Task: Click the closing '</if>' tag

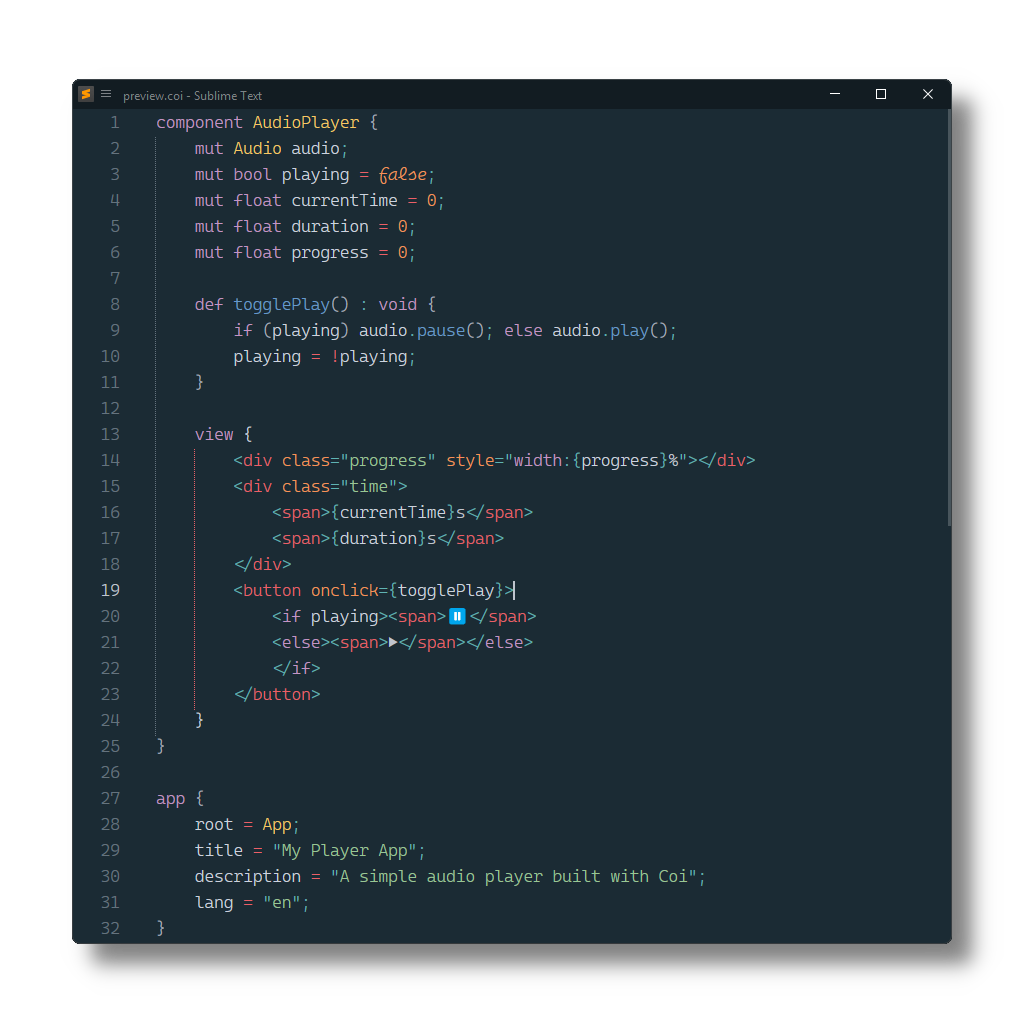Action: pos(296,668)
